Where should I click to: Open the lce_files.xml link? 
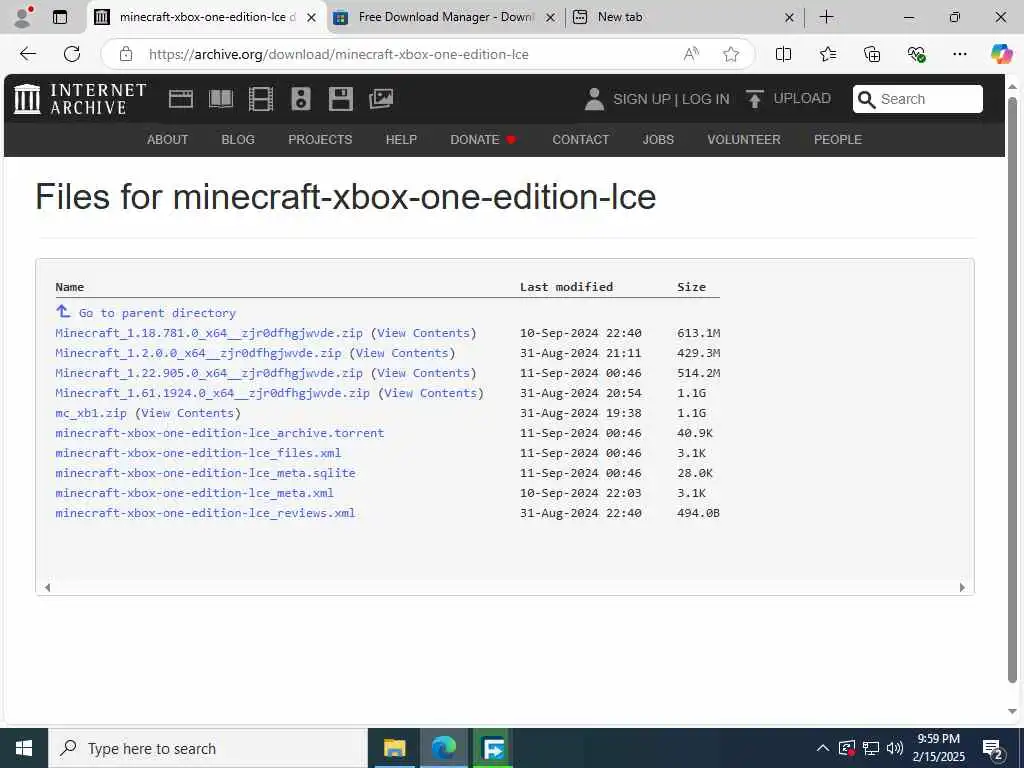point(198,453)
